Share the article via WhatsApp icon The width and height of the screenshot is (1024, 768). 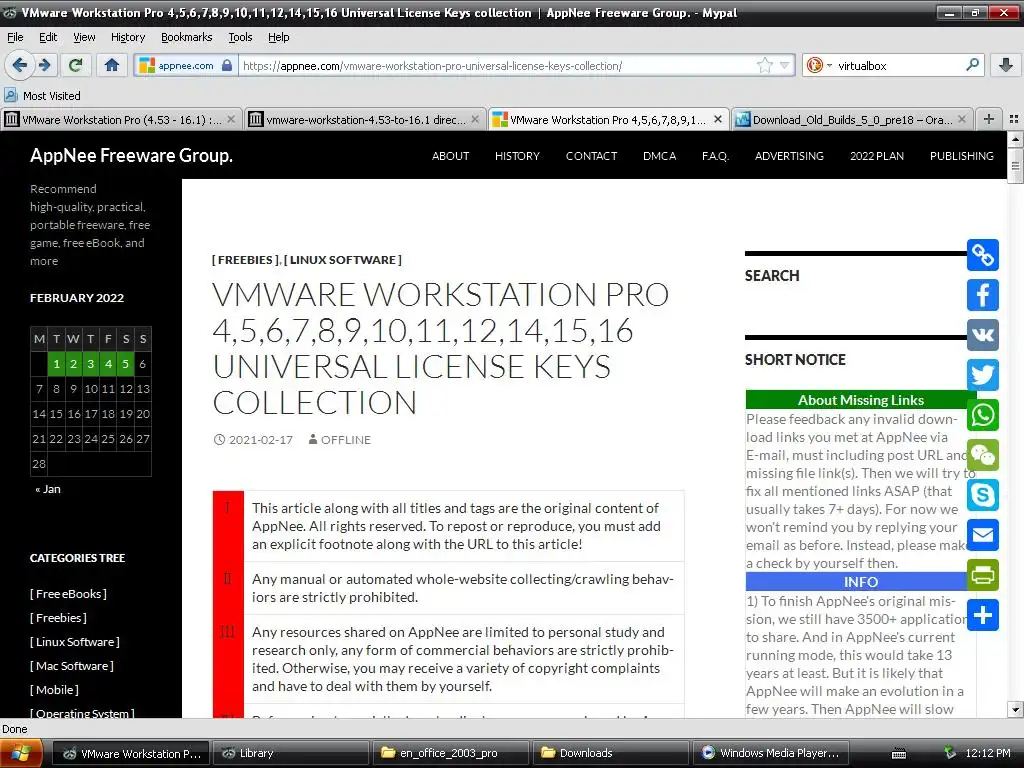(983, 415)
